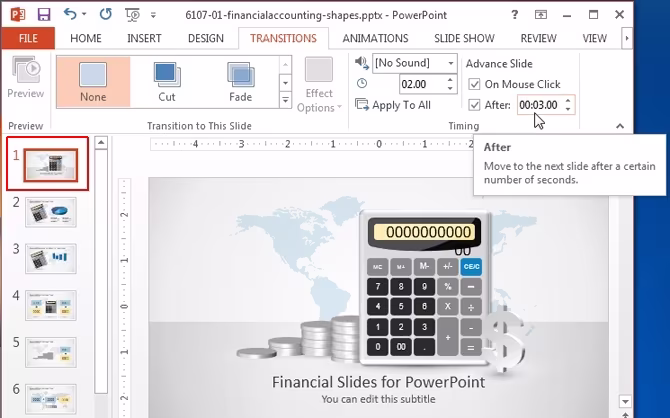
Task: Click slide panel scrollbar up arrow
Action: coord(101,142)
